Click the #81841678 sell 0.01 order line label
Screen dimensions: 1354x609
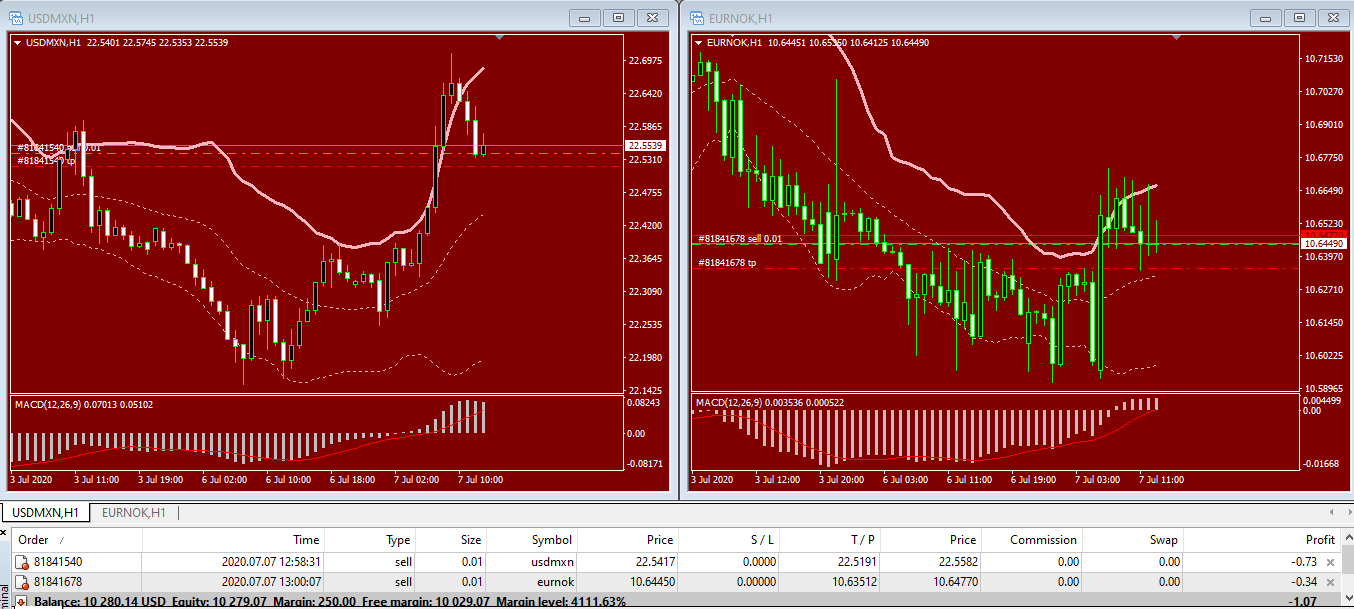[x=740, y=238]
